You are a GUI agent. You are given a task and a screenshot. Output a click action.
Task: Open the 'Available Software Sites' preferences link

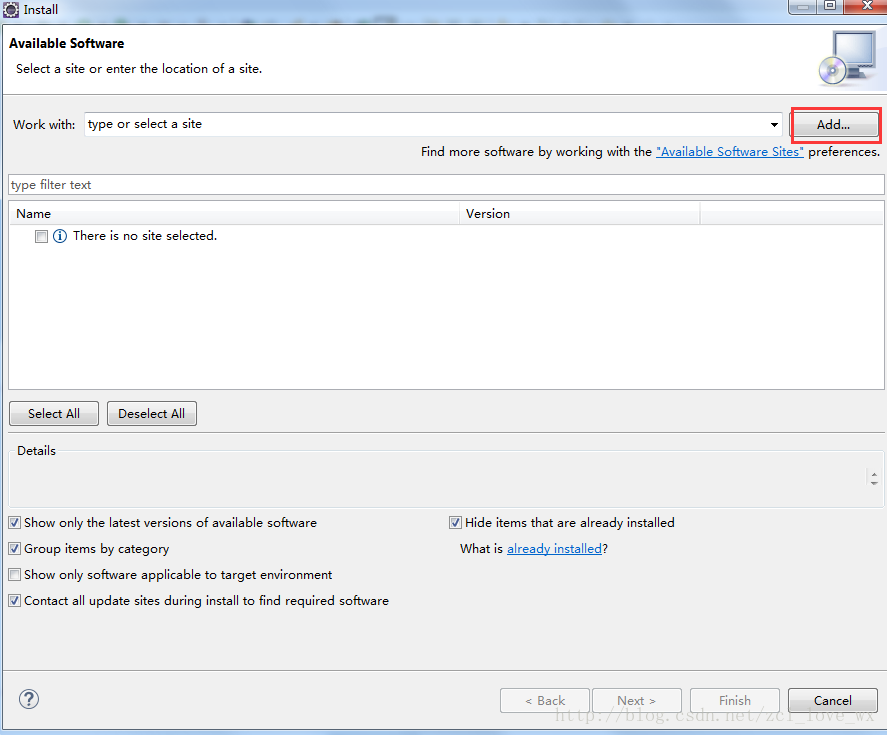729,152
